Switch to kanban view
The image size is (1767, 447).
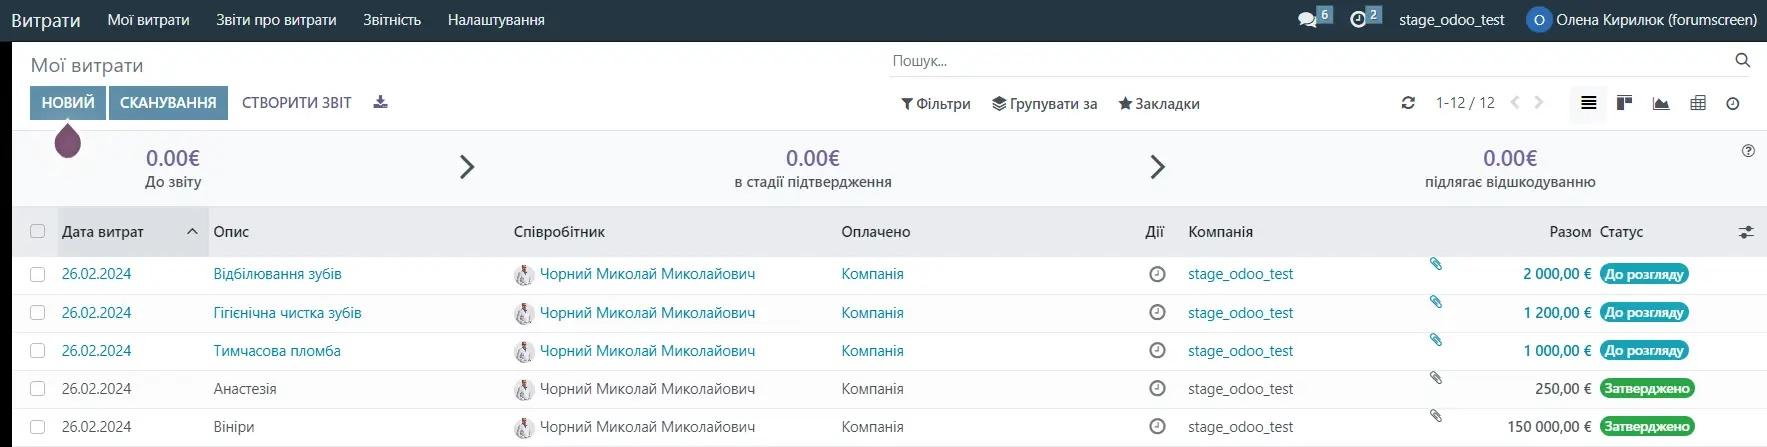click(1624, 103)
